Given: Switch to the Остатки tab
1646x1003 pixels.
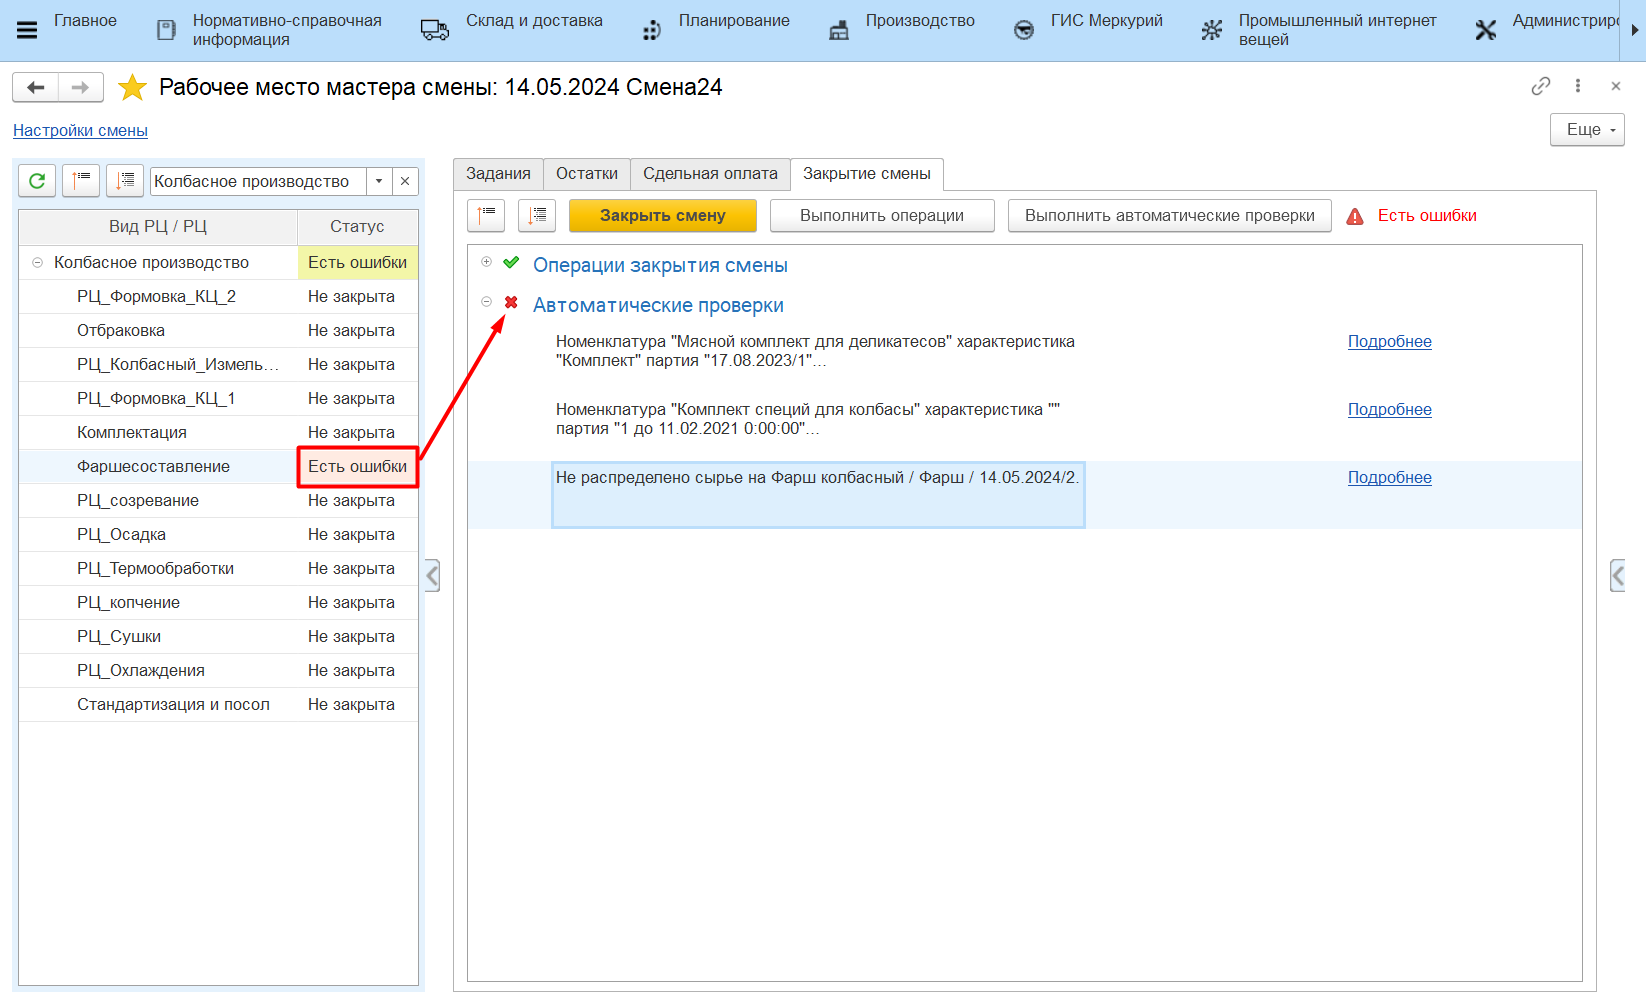Looking at the screenshot, I should click(x=586, y=174).
